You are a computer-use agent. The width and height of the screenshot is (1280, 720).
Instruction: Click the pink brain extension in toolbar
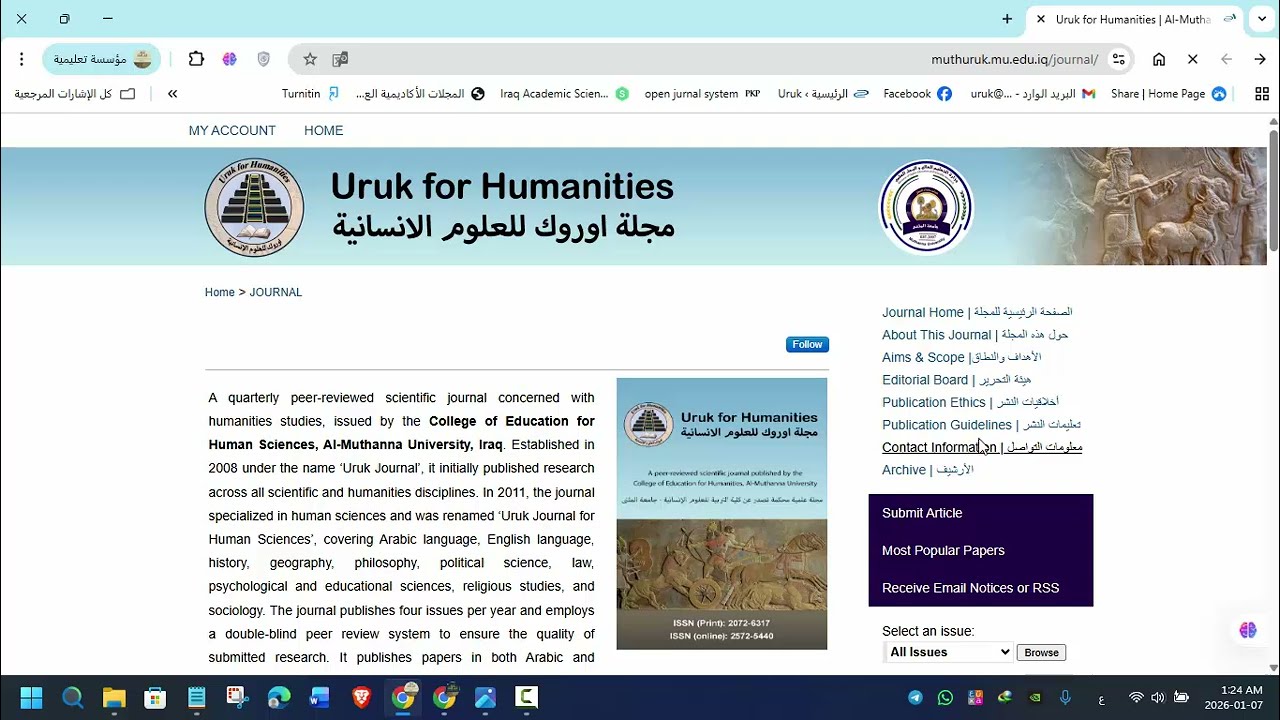coord(230,59)
